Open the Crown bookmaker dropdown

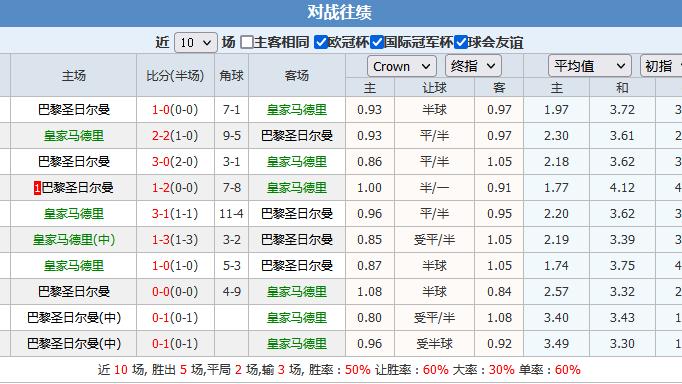click(x=402, y=67)
